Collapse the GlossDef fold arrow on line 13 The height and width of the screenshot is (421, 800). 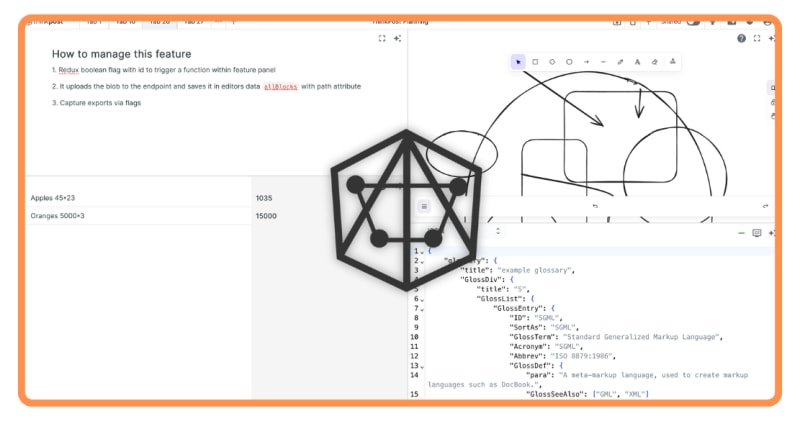click(422, 366)
